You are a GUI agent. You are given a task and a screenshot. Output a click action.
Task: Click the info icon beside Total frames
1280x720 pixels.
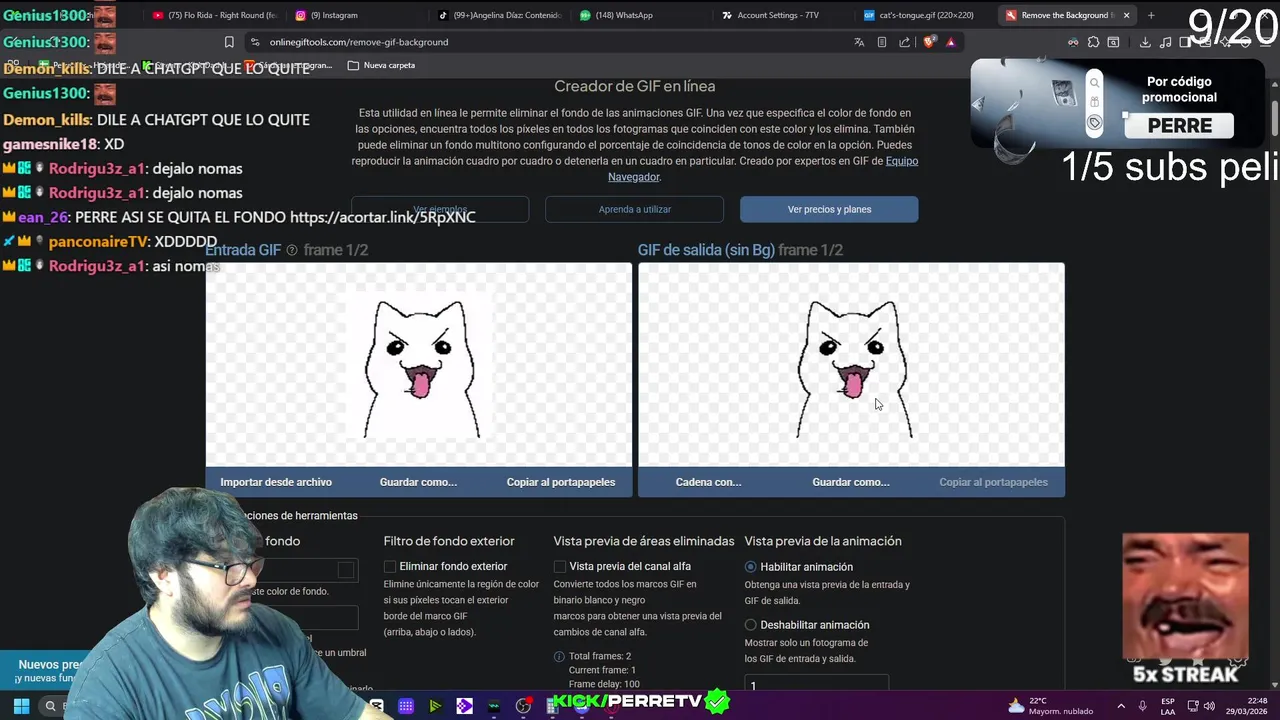pos(559,656)
